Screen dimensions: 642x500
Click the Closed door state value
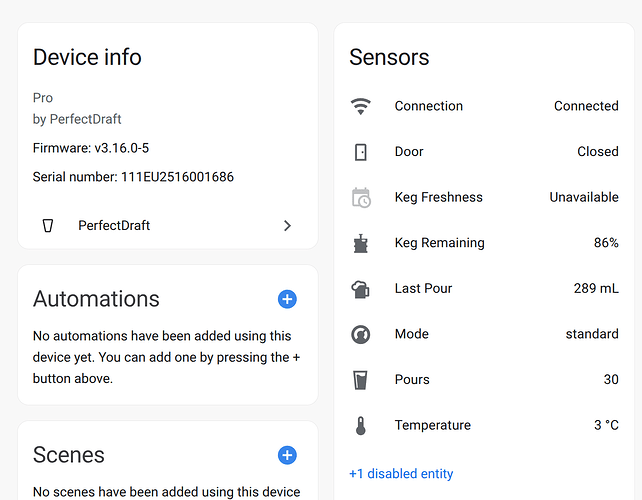(x=598, y=152)
